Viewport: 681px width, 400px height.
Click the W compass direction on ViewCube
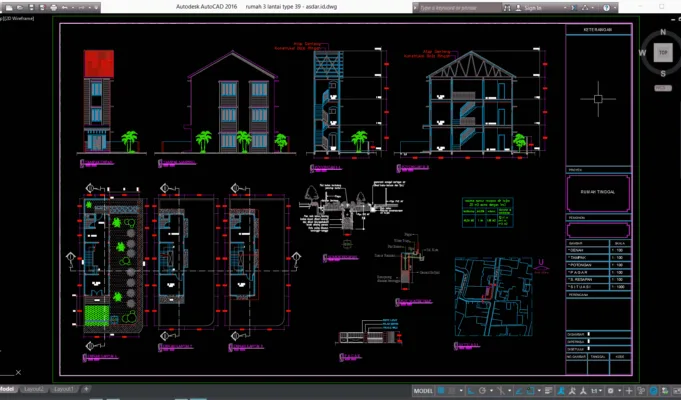coord(642,53)
